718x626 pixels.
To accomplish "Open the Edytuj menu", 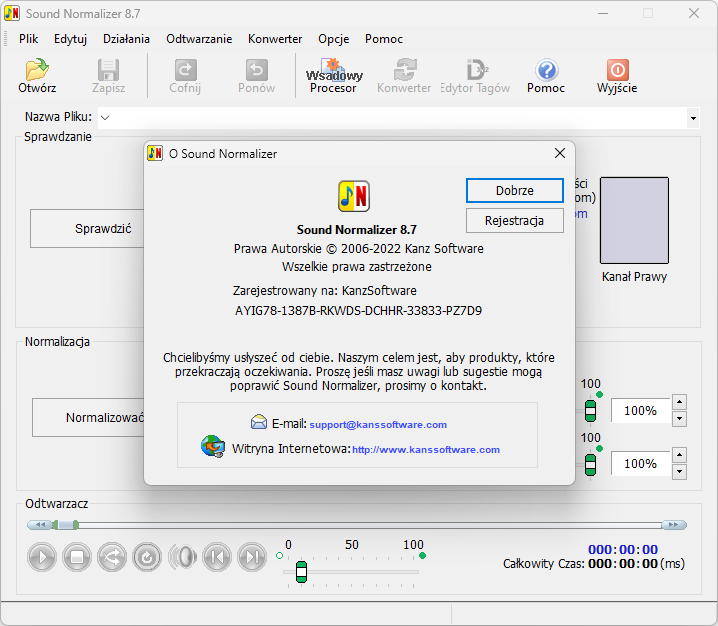I will point(71,39).
